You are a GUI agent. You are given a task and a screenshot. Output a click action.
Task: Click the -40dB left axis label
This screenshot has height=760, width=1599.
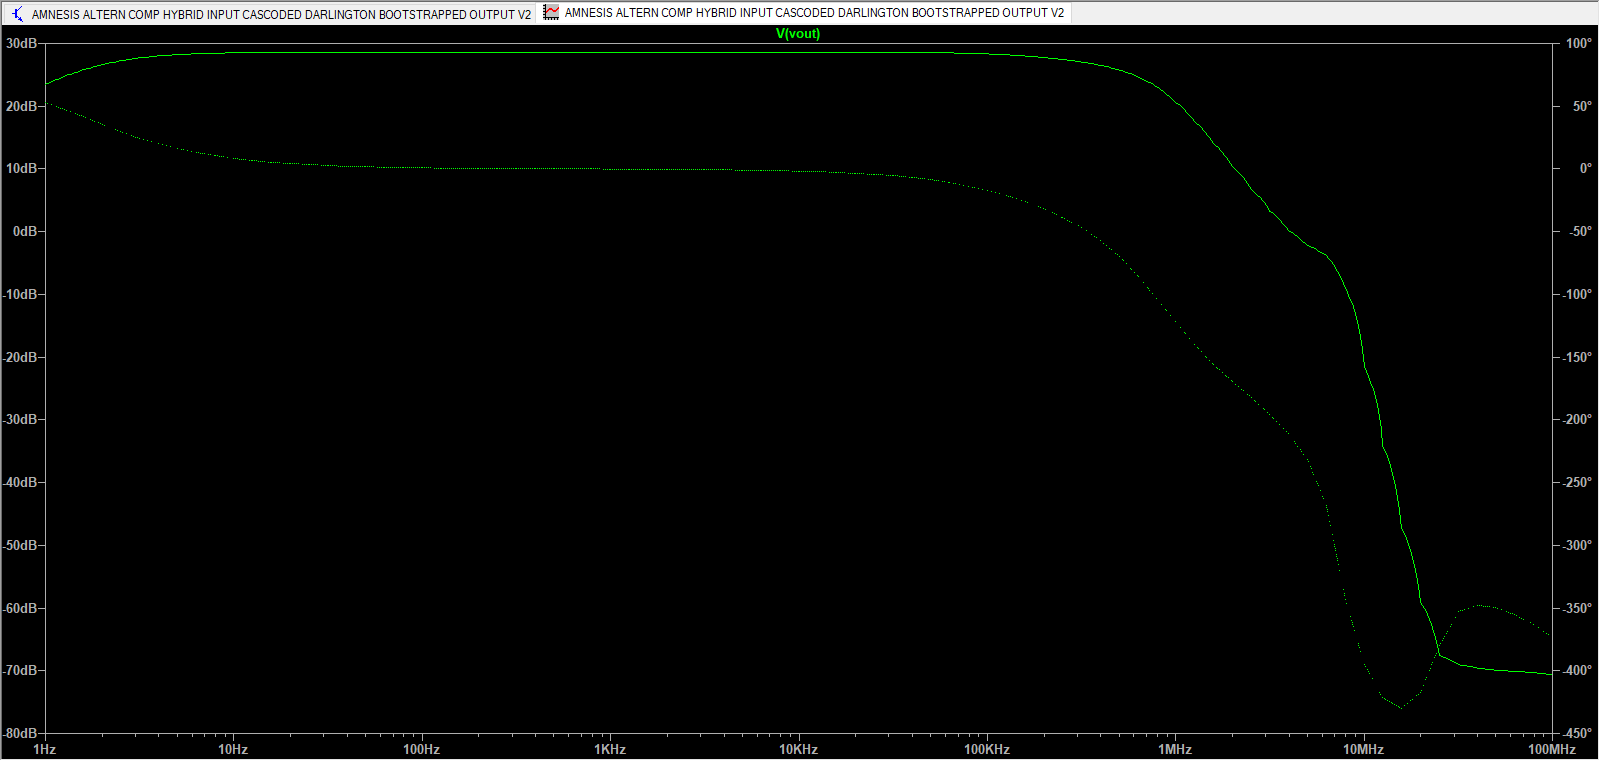(x=20, y=482)
